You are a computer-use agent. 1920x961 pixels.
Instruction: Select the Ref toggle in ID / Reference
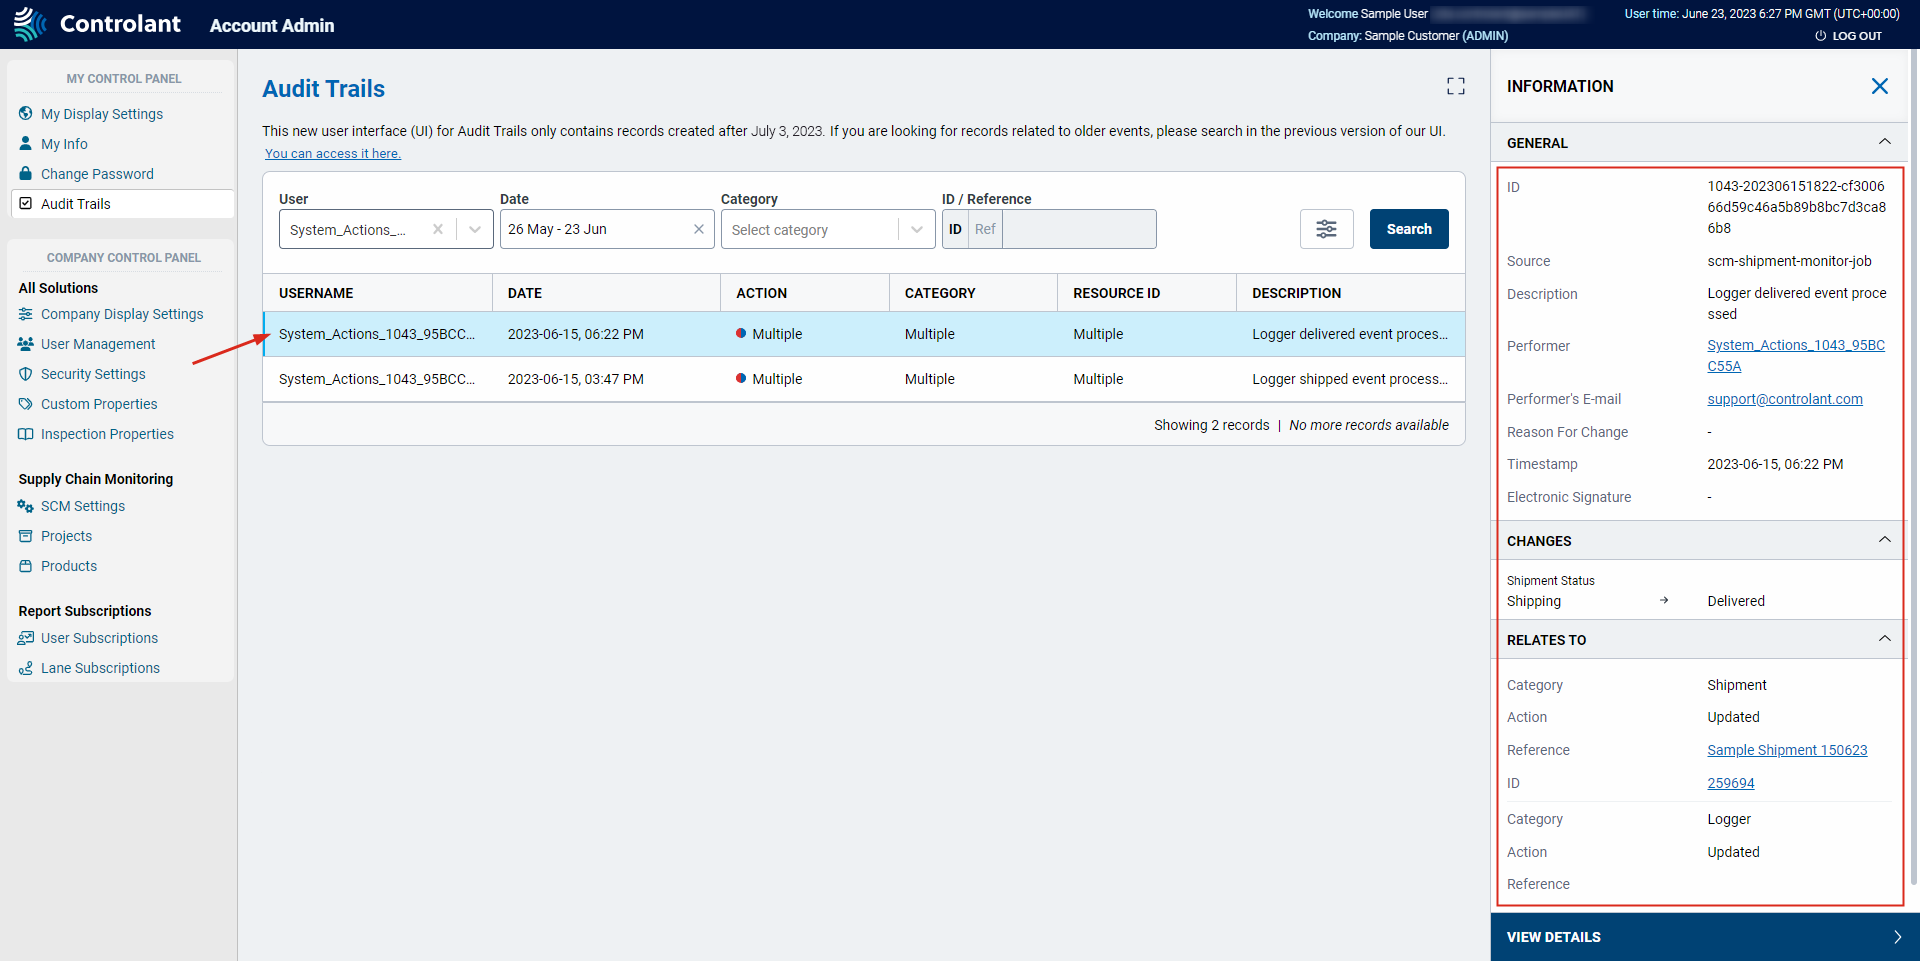coord(985,229)
